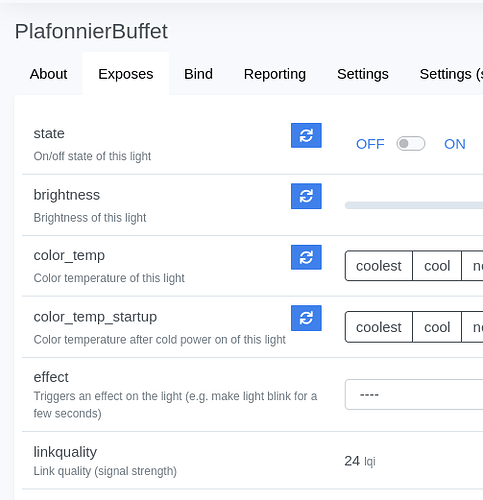Image resolution: width=483 pixels, height=500 pixels.
Task: Click the brightness slider track
Action: pos(414,205)
